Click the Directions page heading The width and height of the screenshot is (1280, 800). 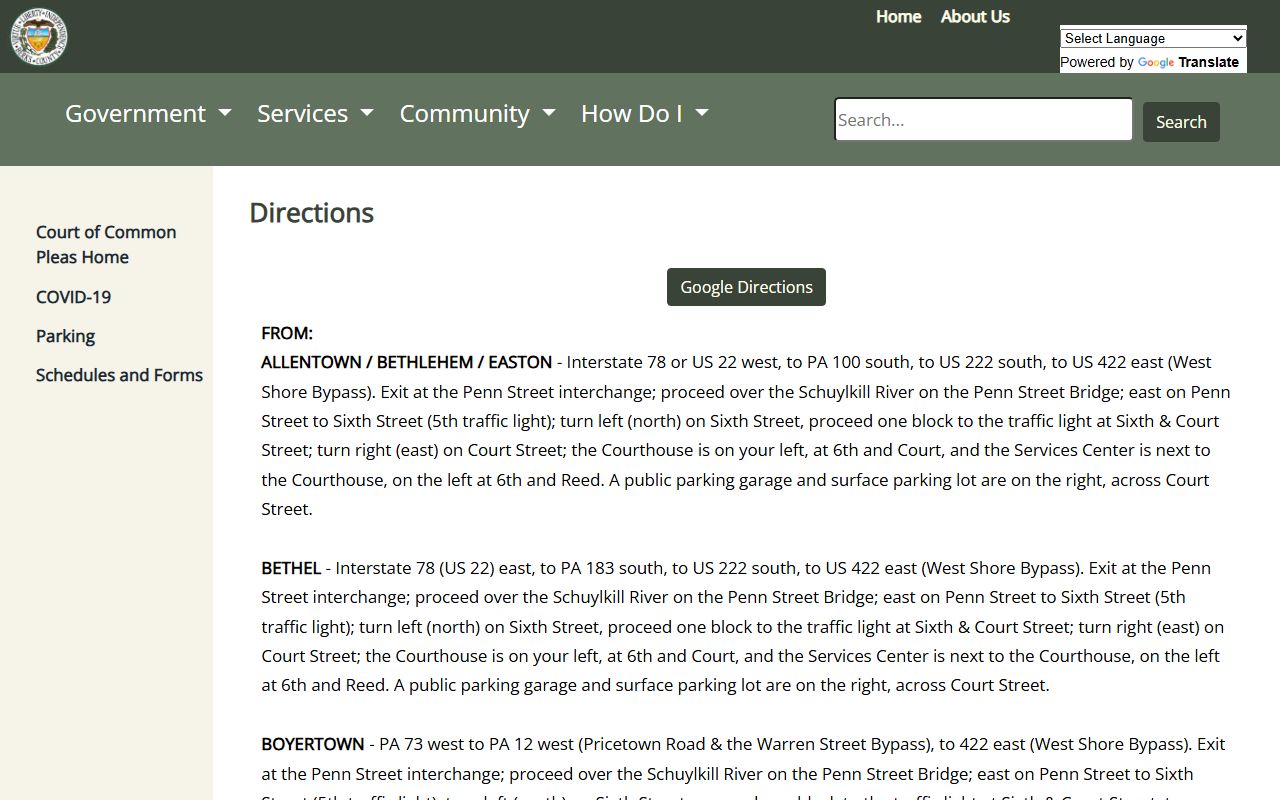click(x=311, y=213)
